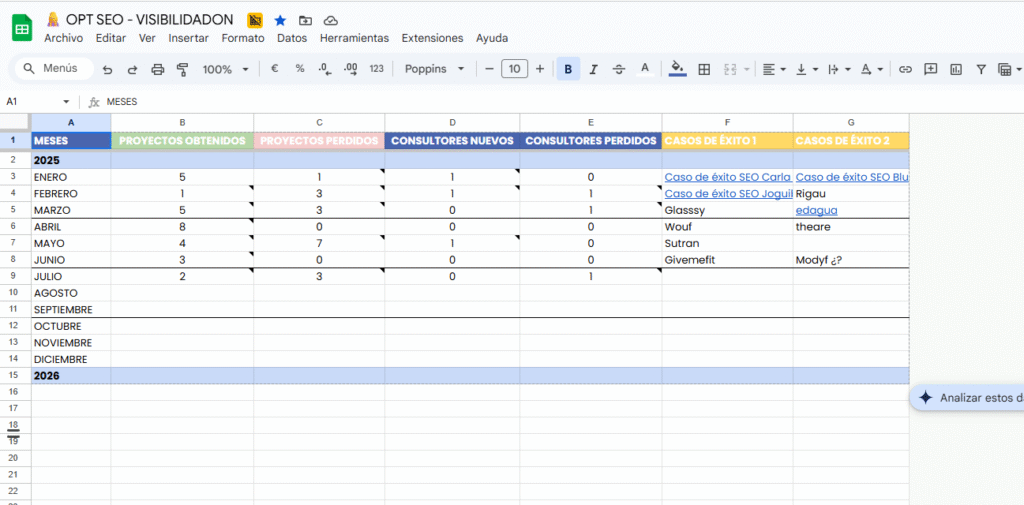Click the insert link icon
Image resolution: width=1024 pixels, height=505 pixels.
[x=905, y=69]
